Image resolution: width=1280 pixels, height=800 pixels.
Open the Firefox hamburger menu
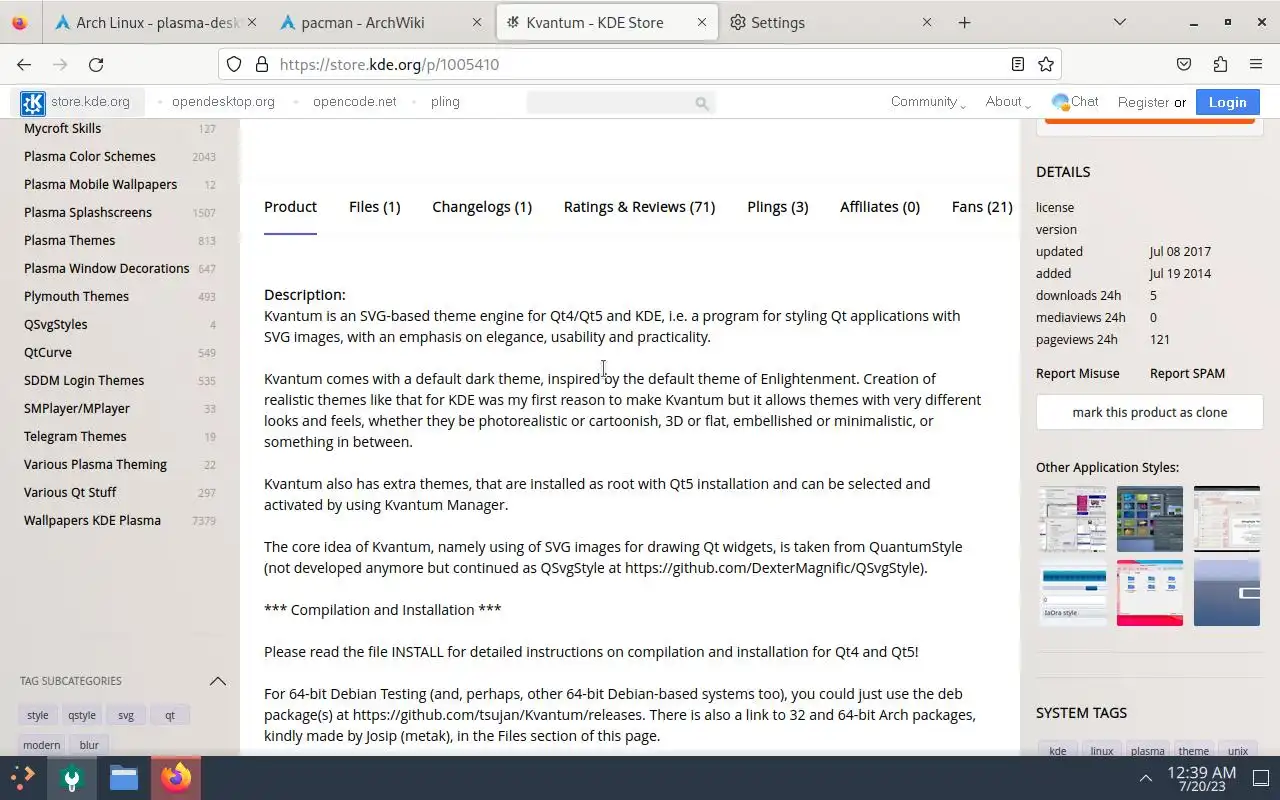point(1256,64)
